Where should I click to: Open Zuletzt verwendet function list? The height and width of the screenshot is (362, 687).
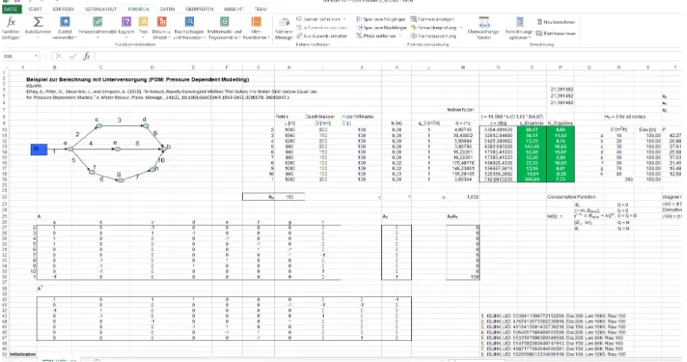pos(65,28)
